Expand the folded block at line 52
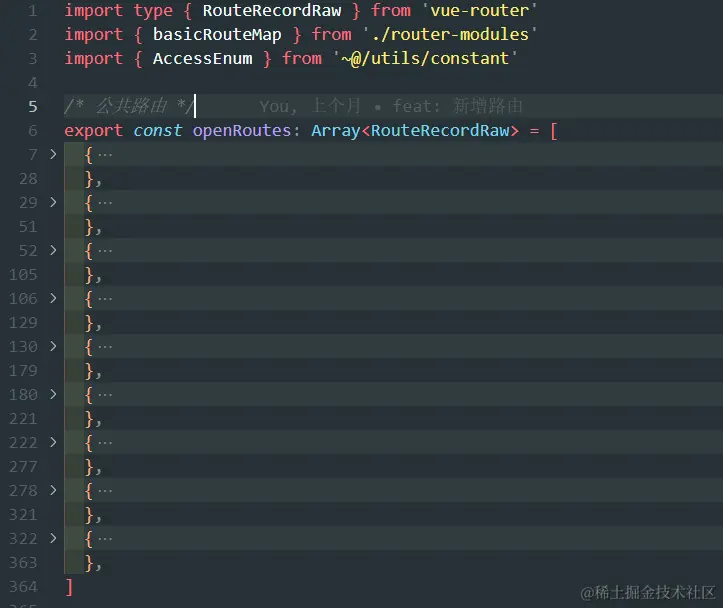 (53, 250)
